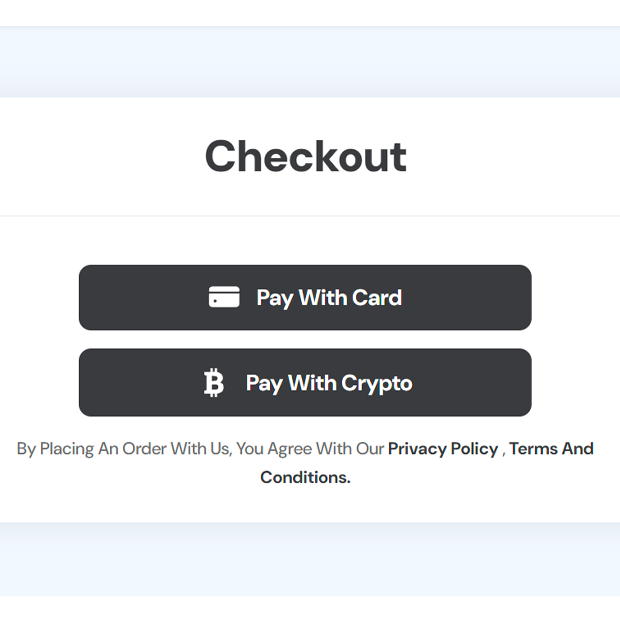This screenshot has width=620, height=620.
Task: Choose crypto payment via the Bitcoin icon
Action: pyautogui.click(x=214, y=383)
